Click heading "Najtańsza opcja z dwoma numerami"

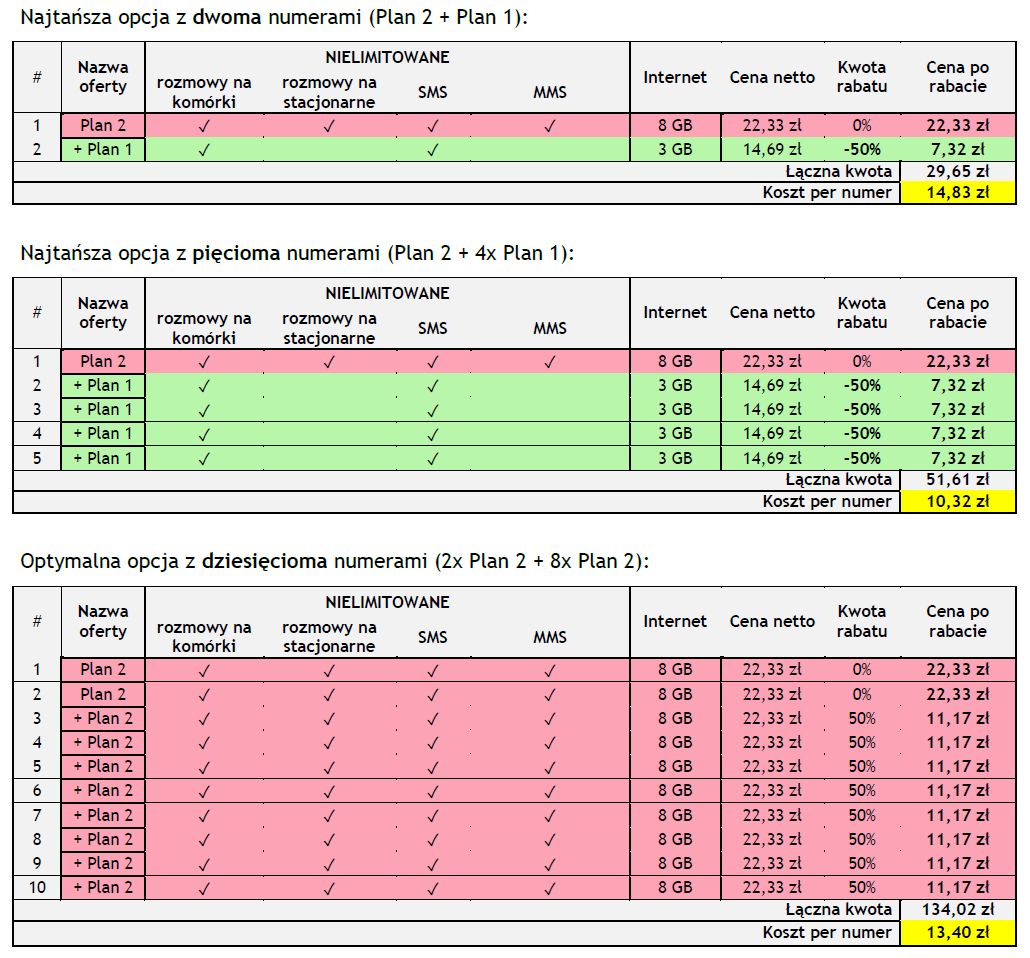point(274,16)
